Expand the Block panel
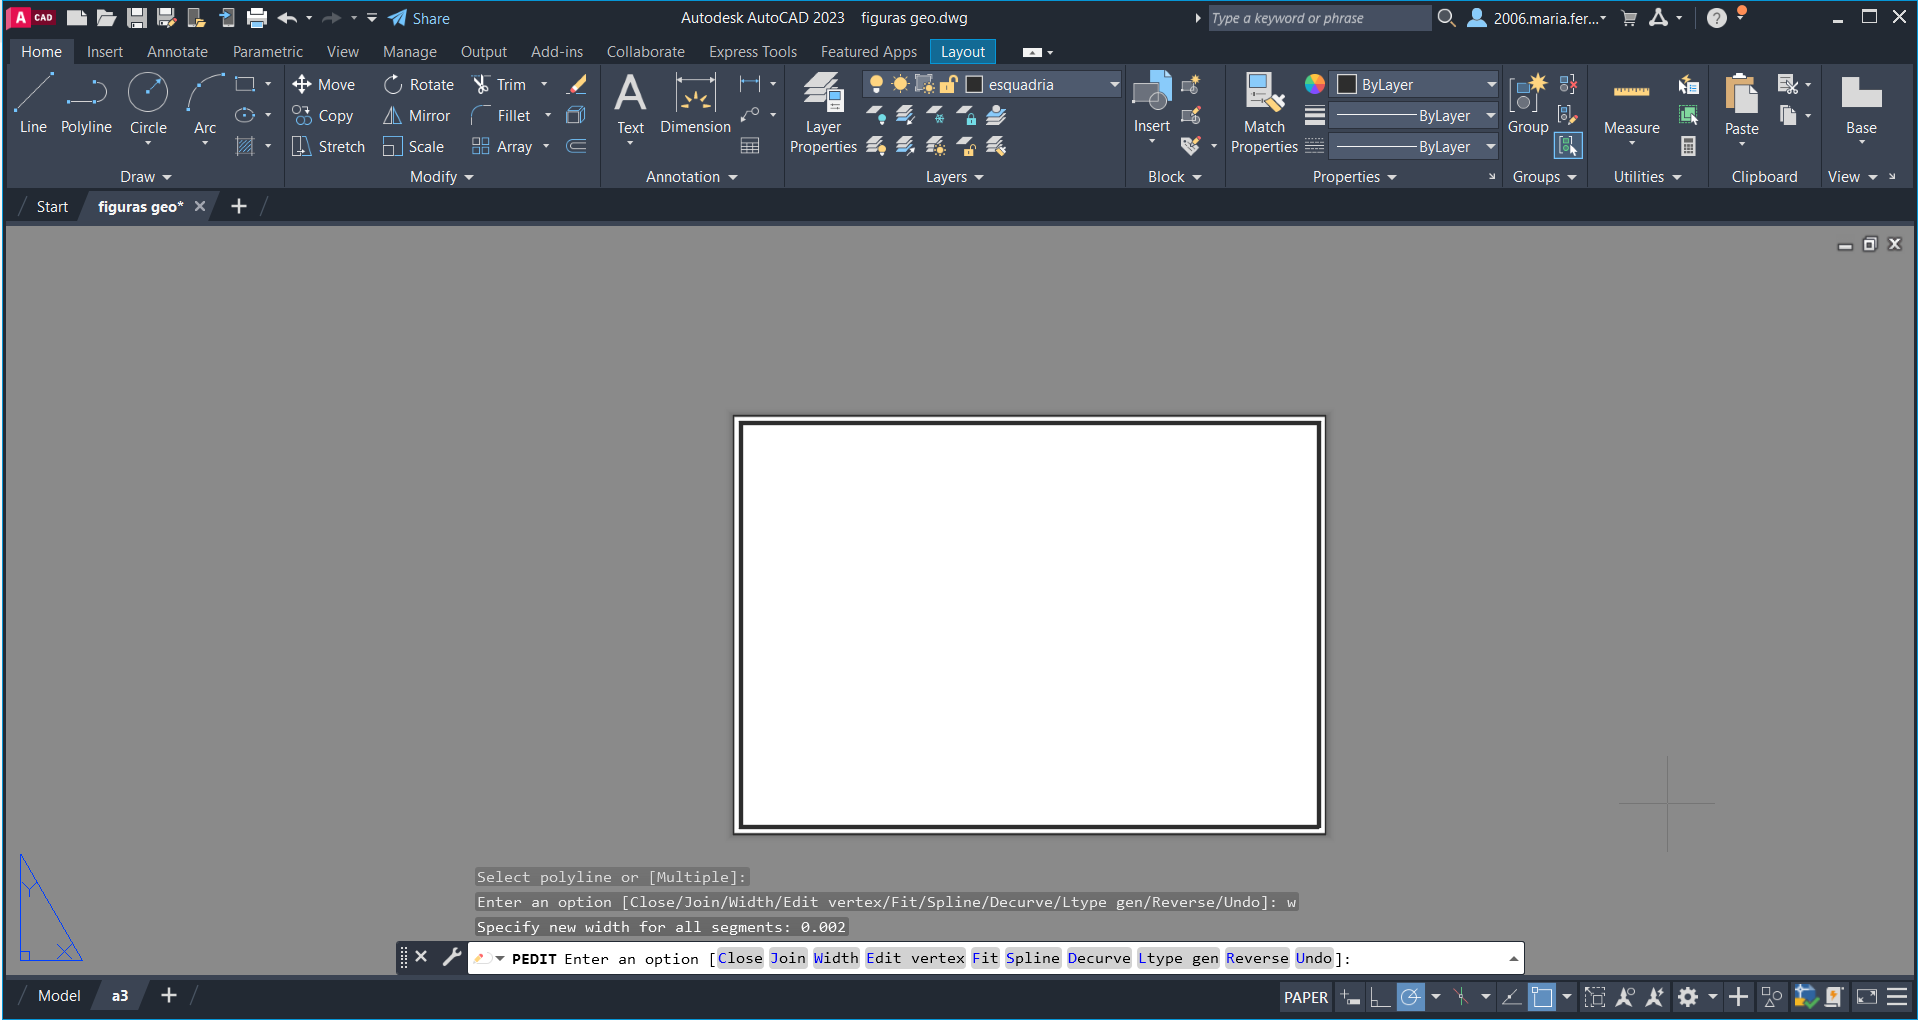The height and width of the screenshot is (1020, 1918). (1175, 177)
